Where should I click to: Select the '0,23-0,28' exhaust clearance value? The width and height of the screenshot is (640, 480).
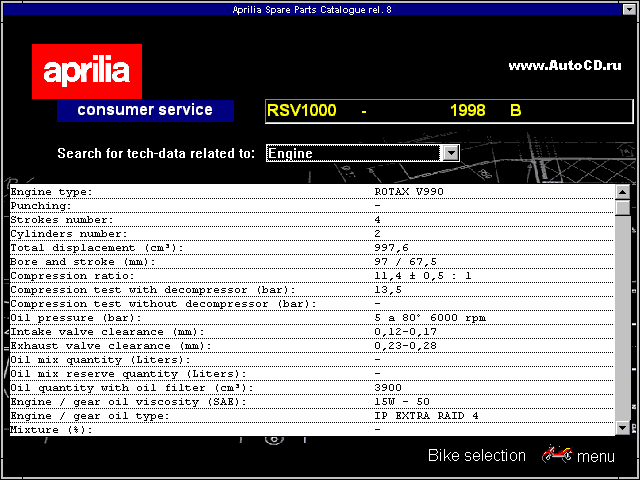coord(406,346)
